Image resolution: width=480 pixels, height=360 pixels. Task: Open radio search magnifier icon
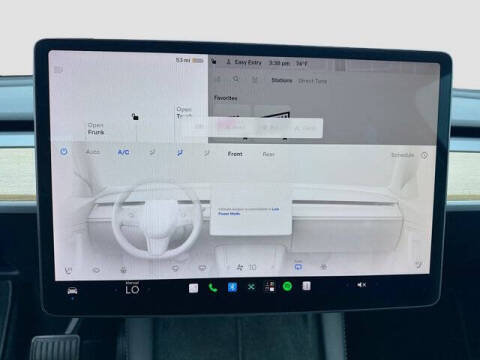tap(236, 79)
